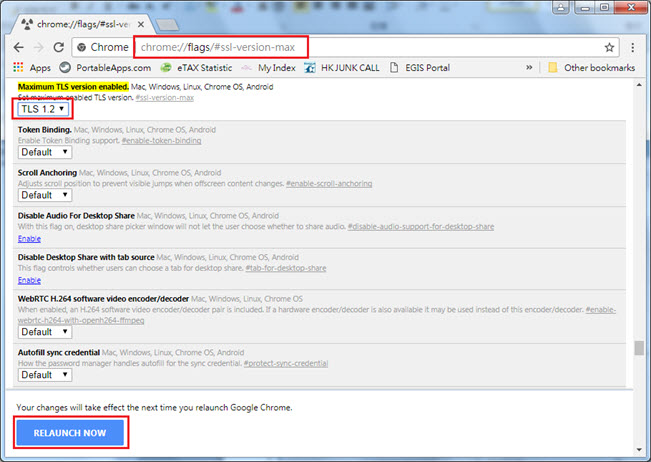This screenshot has height=462, width=651.
Task: Open the EGIS Portal bookmark
Action: [x=420, y=68]
